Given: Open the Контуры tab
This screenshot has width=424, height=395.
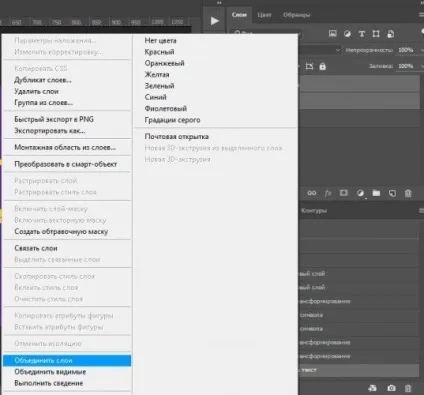Looking at the screenshot, I should [314, 211].
